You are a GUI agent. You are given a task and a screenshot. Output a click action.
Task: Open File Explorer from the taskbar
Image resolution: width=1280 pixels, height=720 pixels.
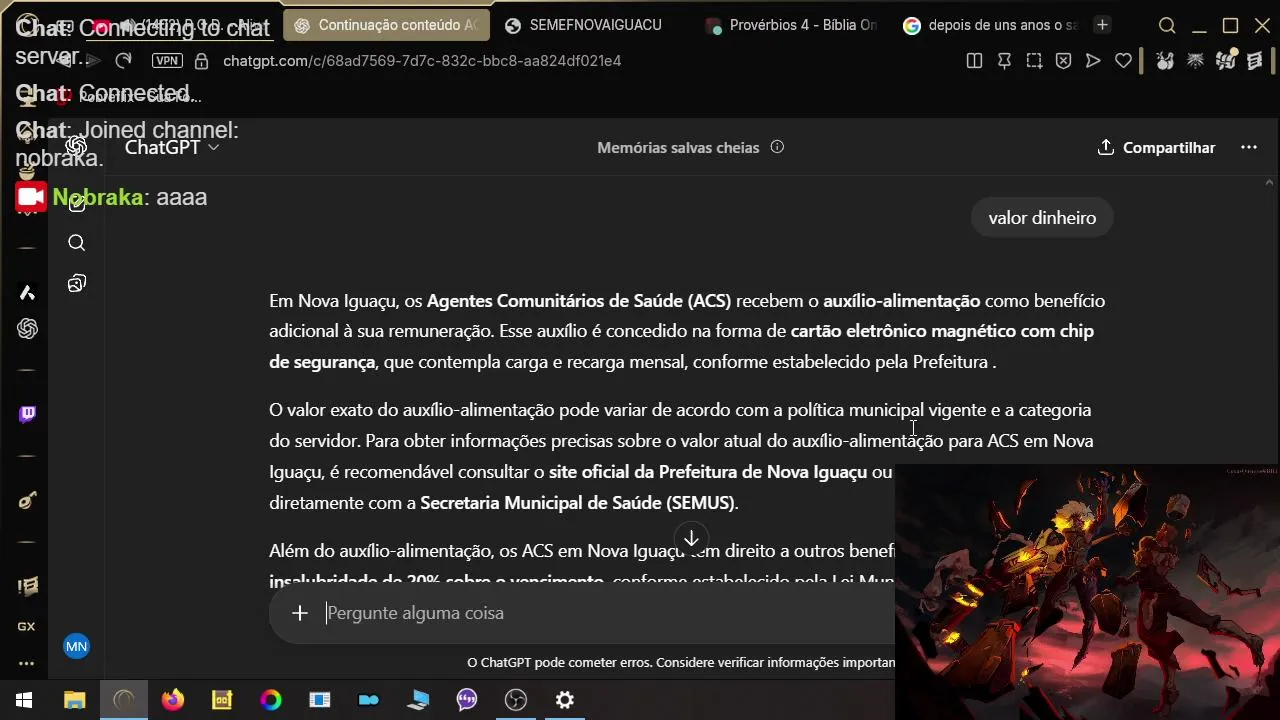(75, 700)
